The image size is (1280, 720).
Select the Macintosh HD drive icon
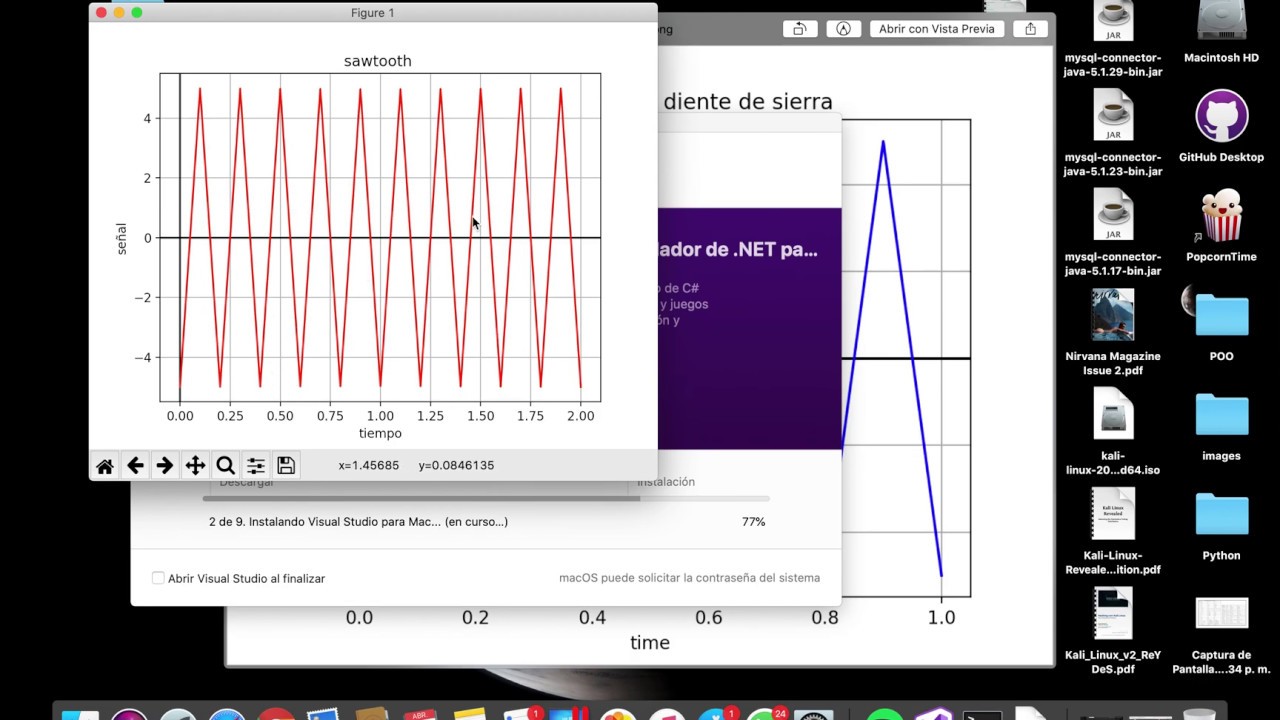click(x=1221, y=33)
